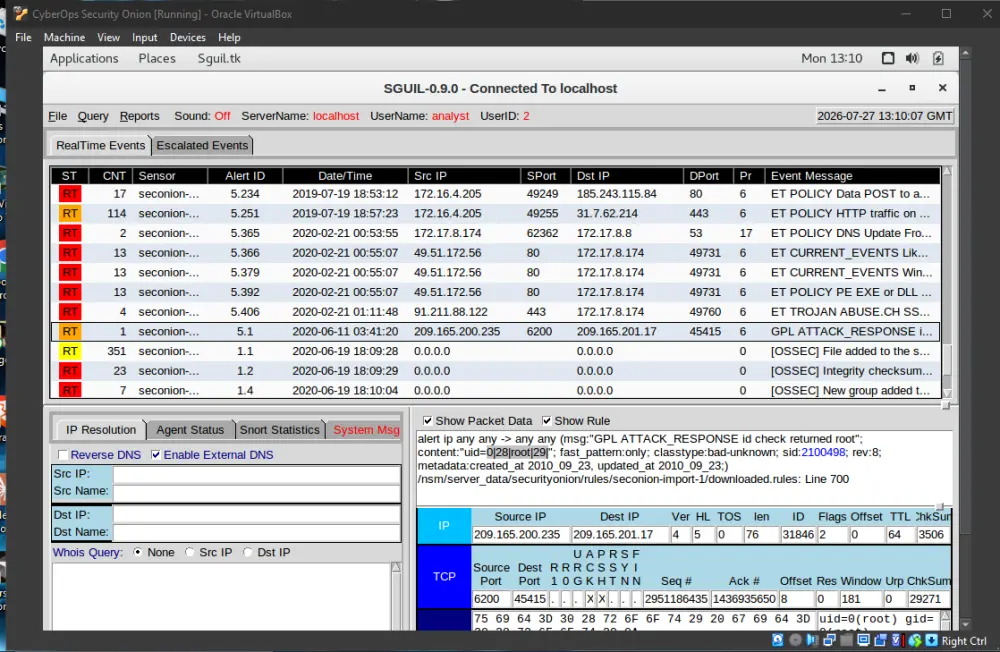
Task: Click the events table scroll-down arrow
Action: pos(947,393)
